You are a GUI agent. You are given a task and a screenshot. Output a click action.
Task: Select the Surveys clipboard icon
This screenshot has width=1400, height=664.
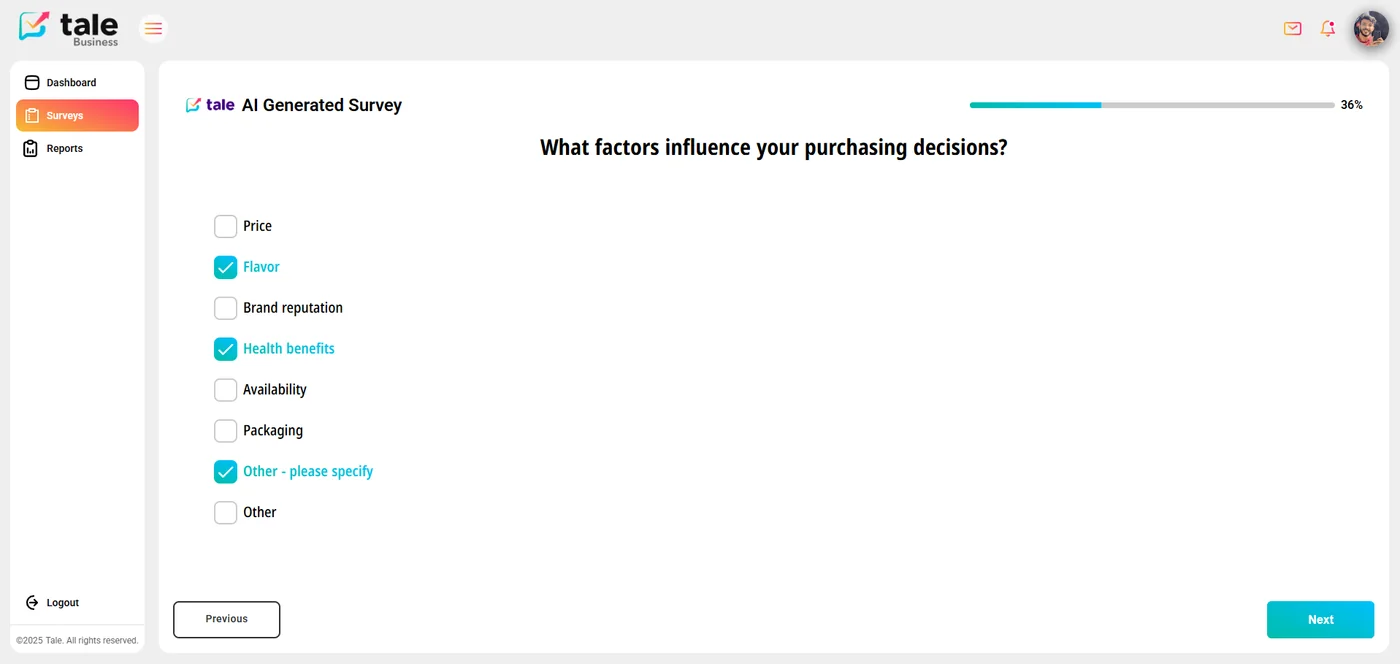click(30, 115)
